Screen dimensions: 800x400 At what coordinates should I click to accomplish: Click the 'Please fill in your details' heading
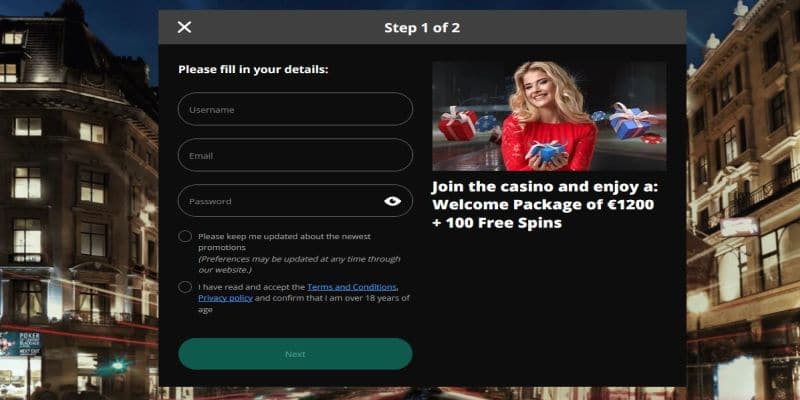coord(253,69)
